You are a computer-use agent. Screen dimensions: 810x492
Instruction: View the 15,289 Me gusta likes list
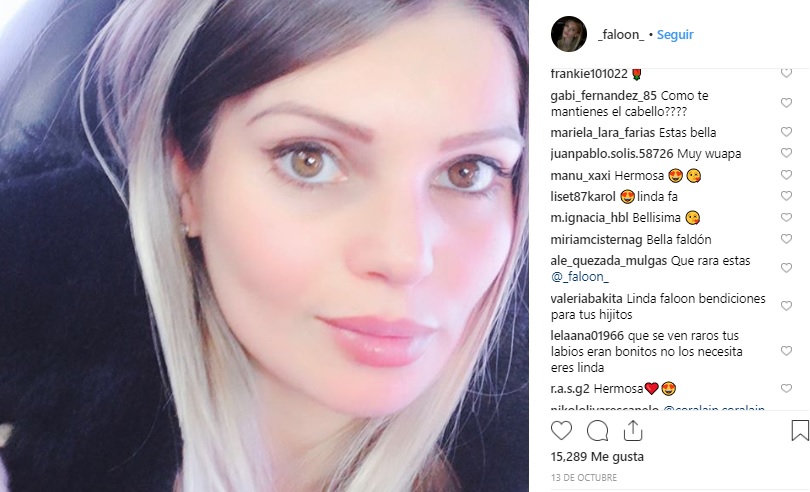597,457
